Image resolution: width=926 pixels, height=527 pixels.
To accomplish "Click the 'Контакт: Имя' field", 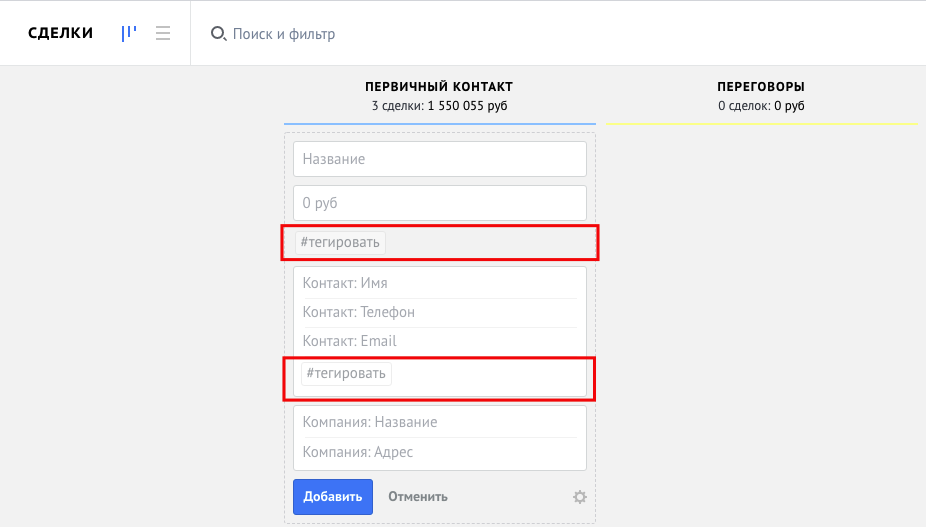I will (439, 283).
